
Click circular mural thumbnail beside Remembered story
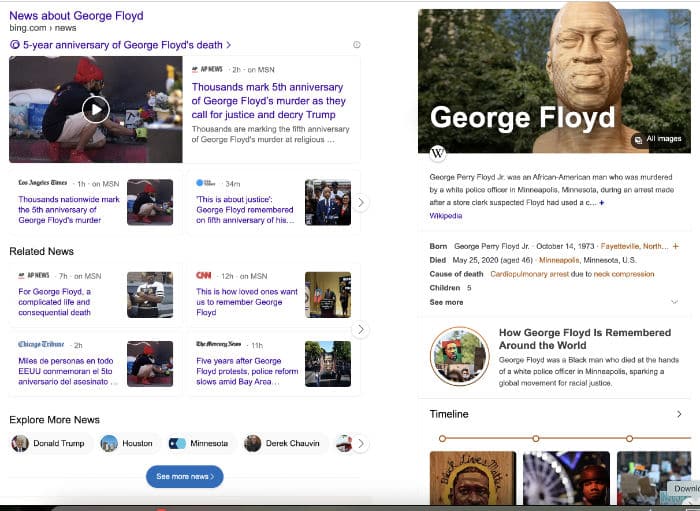pos(460,356)
